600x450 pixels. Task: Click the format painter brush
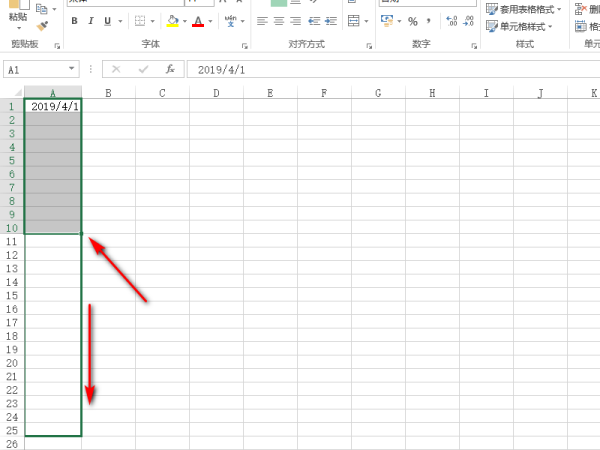(42, 26)
